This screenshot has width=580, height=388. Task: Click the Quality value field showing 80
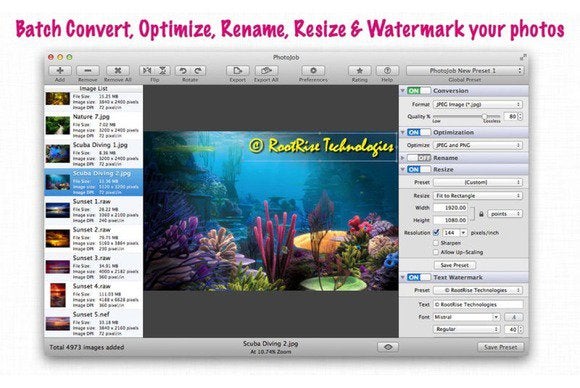click(x=510, y=117)
